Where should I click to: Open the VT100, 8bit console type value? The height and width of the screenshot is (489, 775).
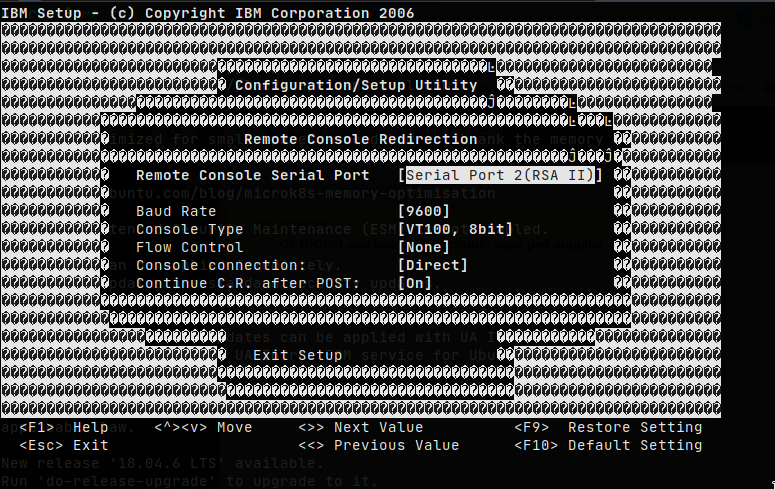pos(455,229)
